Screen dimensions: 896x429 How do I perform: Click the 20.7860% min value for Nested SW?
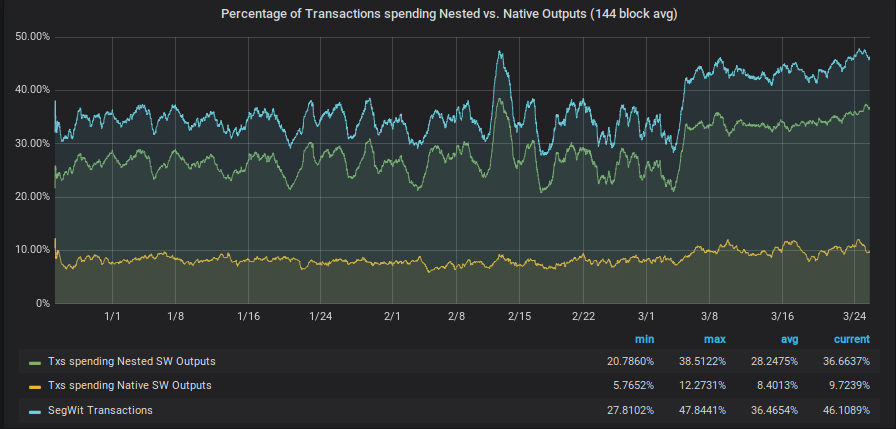(x=631, y=362)
